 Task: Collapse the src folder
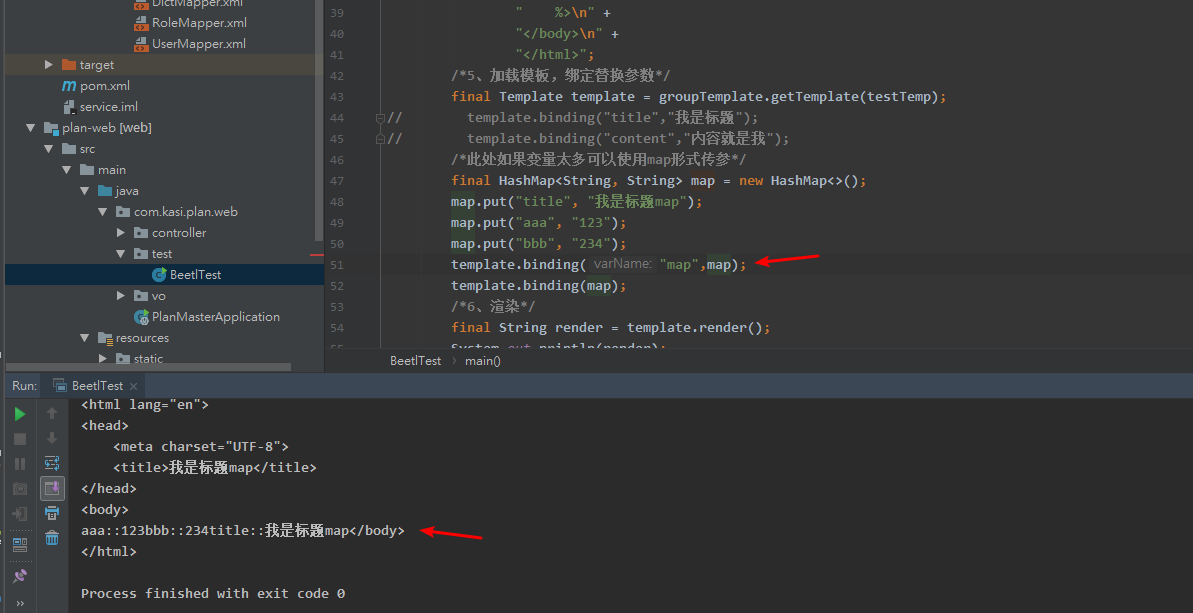click(49, 149)
